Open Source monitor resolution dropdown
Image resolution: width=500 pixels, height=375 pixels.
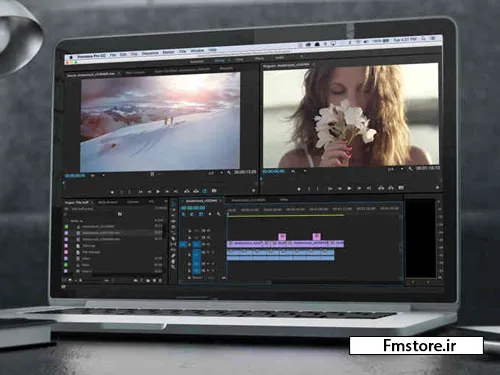tap(215, 173)
